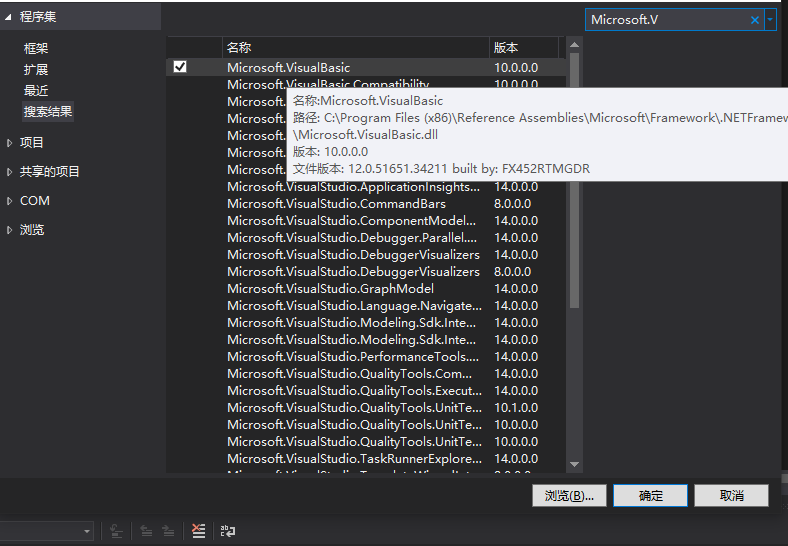
Task: Uncheck the Microsoft.VisualBasic assembly checkbox
Action: 180,66
